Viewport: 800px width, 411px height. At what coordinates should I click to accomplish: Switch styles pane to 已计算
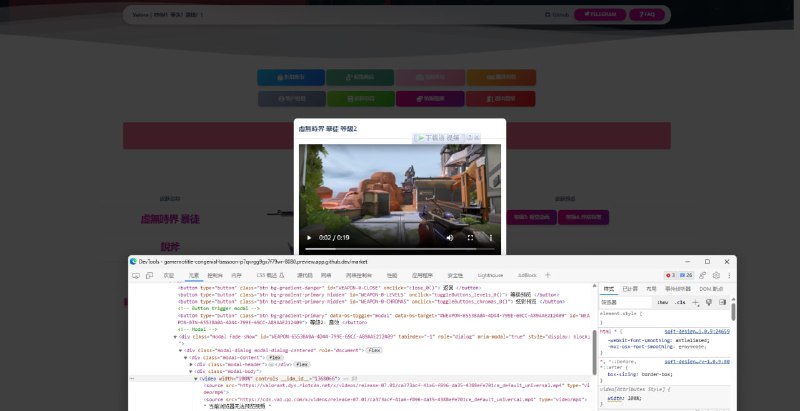[630, 289]
